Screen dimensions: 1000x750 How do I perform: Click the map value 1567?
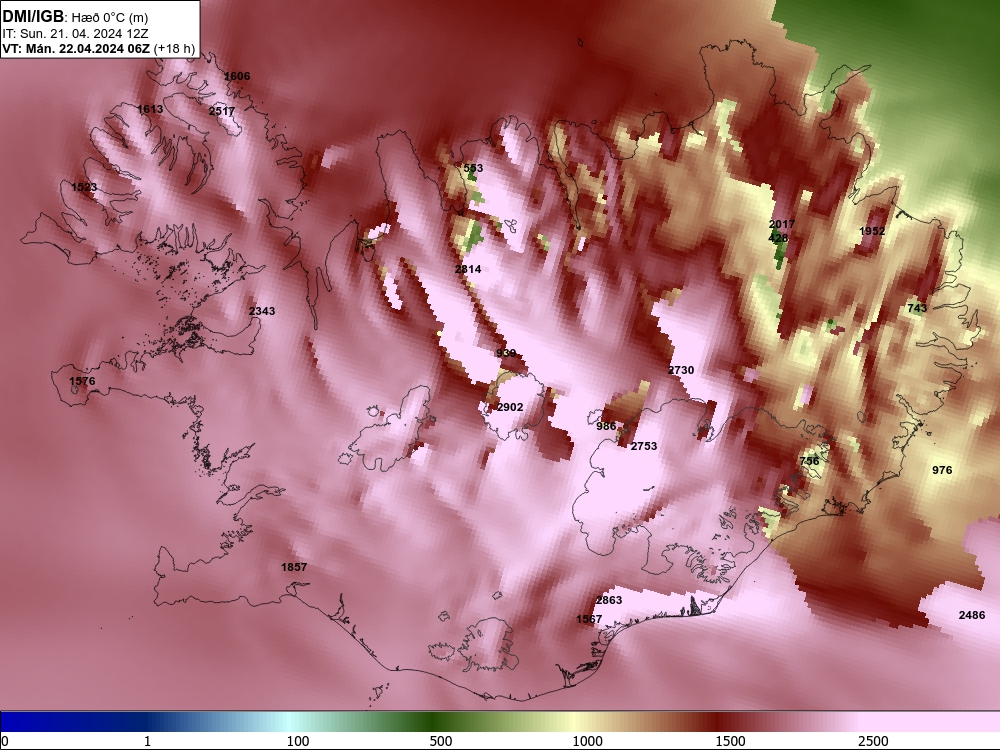point(589,619)
